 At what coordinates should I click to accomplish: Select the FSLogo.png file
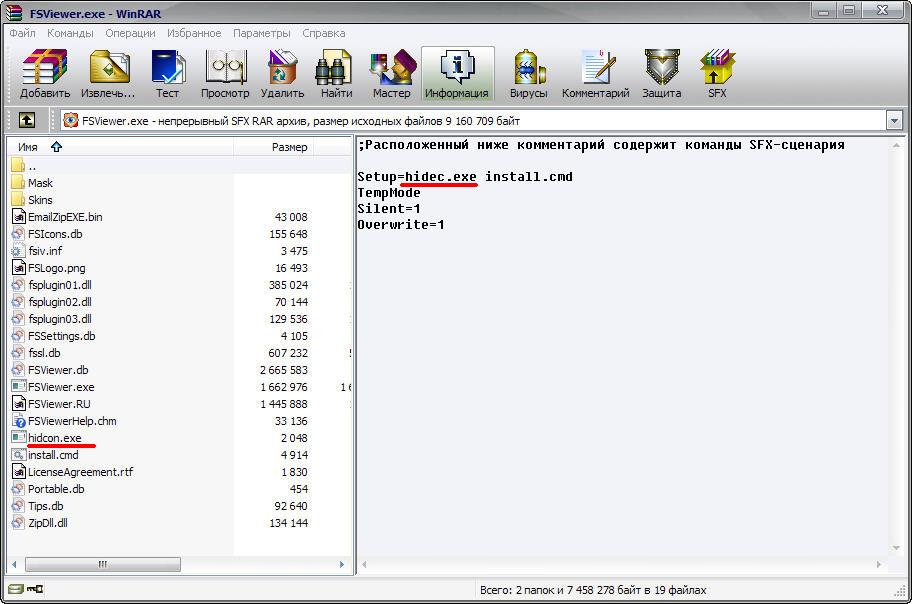(48, 268)
